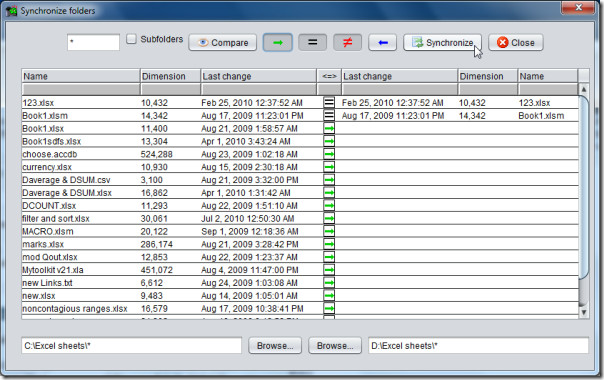Select the currency.xlsx file name
604x380 pixels.
click(47, 167)
